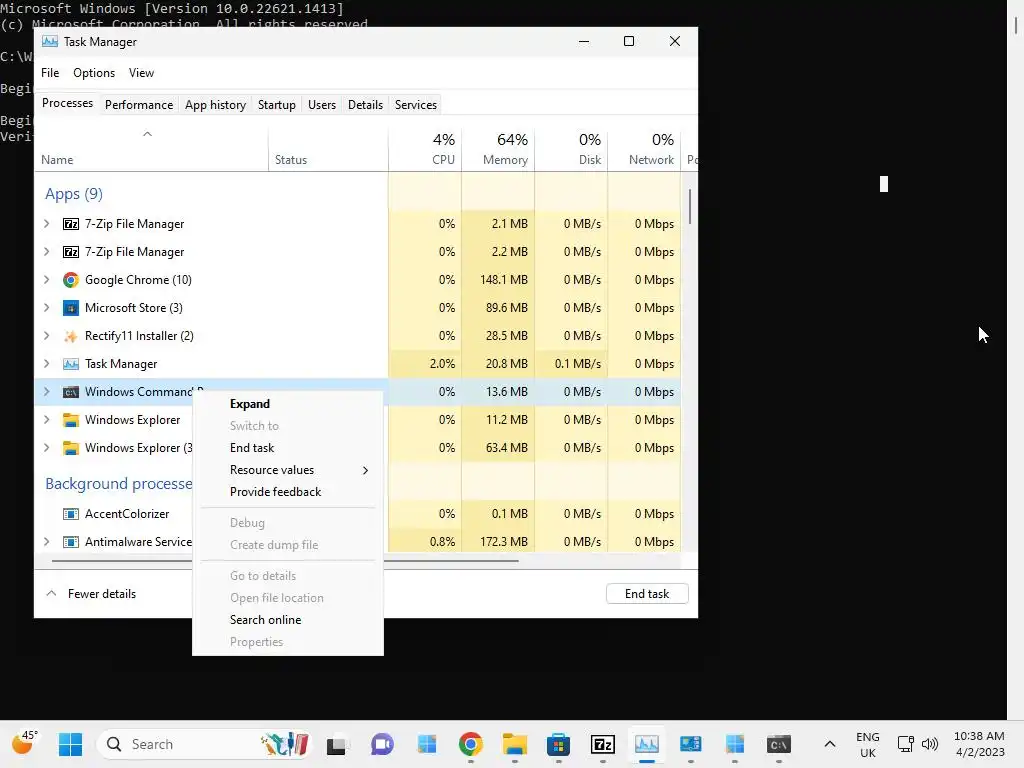Expand the Microsoft Store (3) process group
1024x768 pixels.
point(46,308)
